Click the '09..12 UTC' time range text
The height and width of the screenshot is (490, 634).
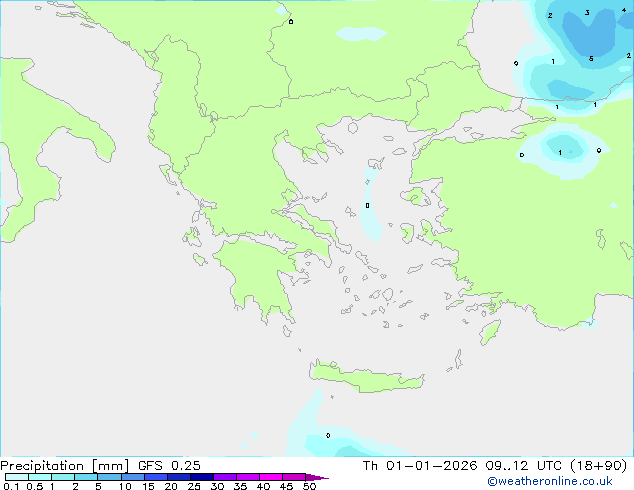pyautogui.click(x=524, y=466)
